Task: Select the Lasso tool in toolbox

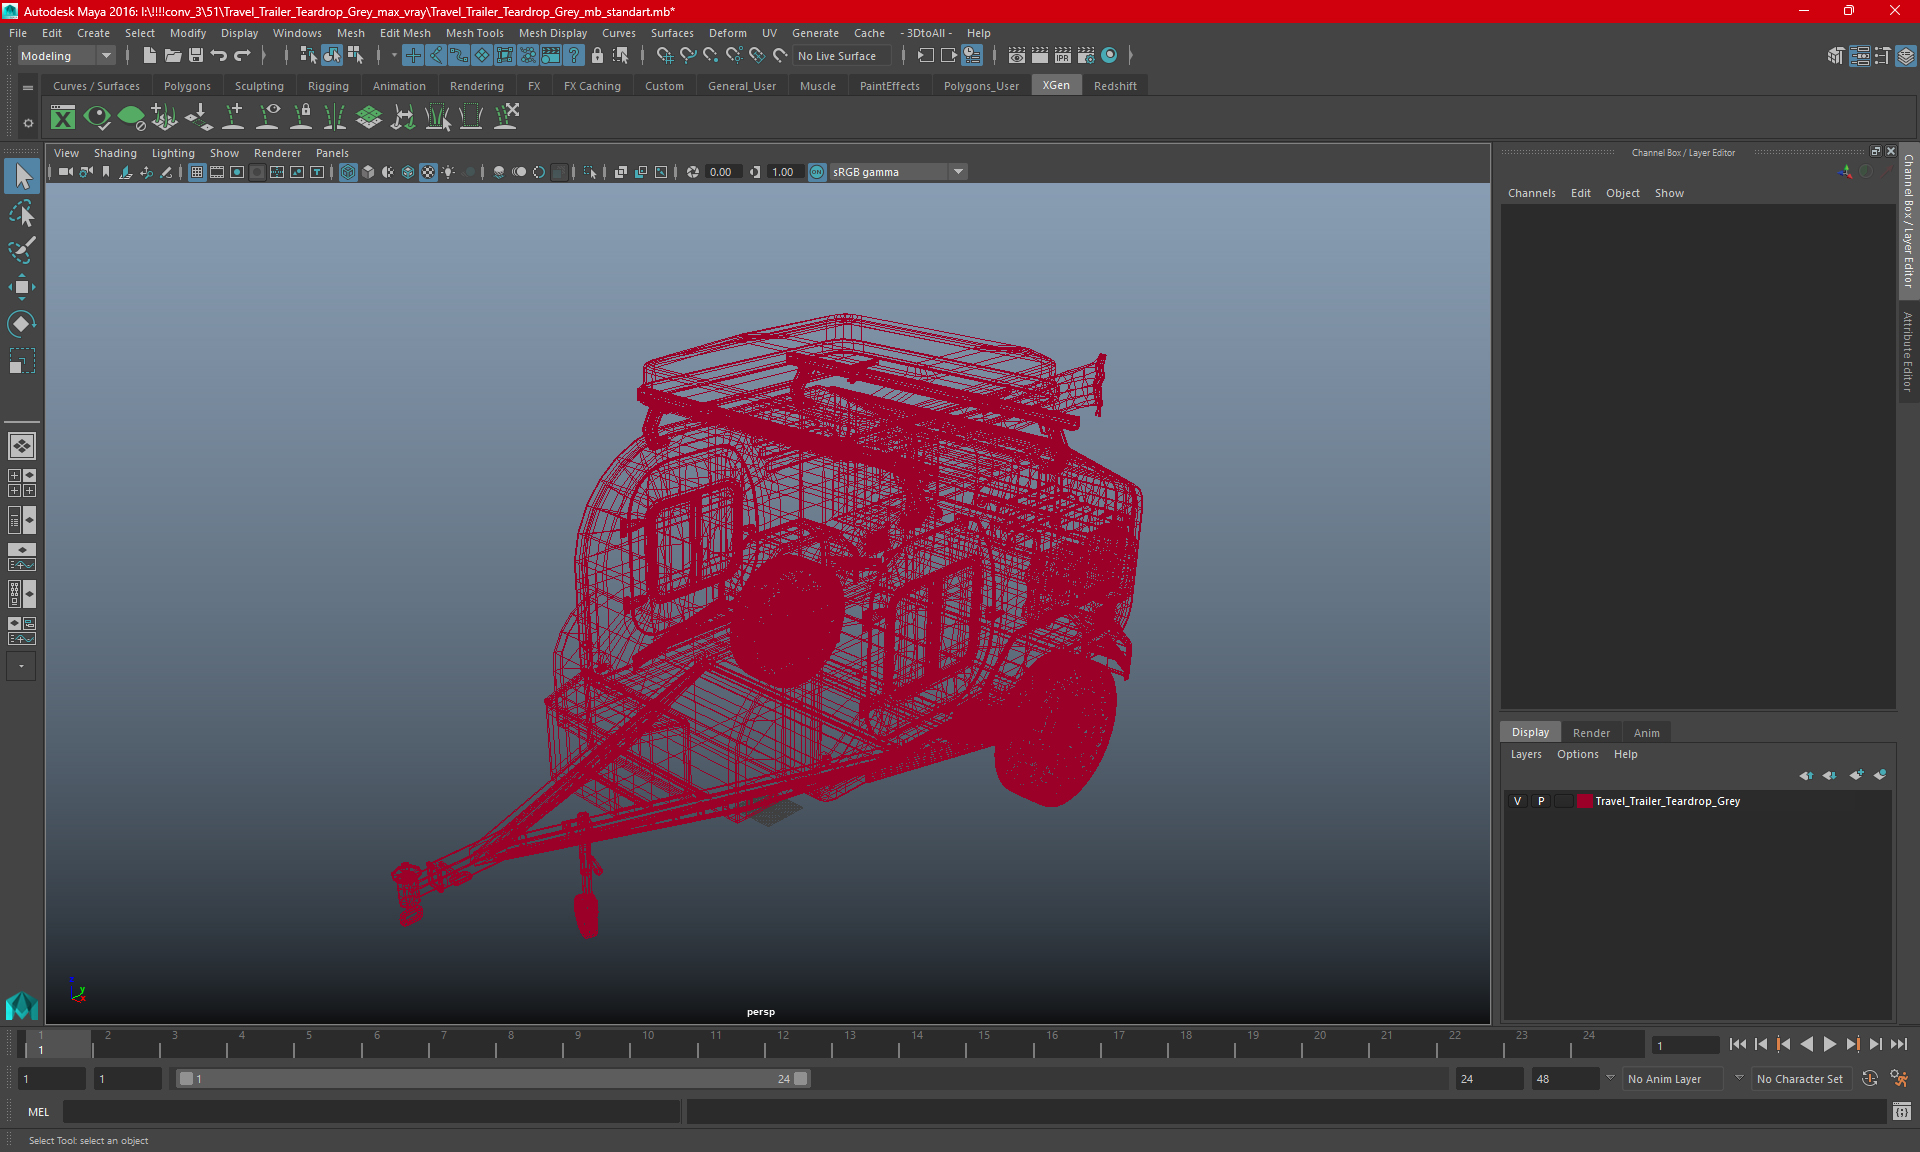Action: coord(22,214)
